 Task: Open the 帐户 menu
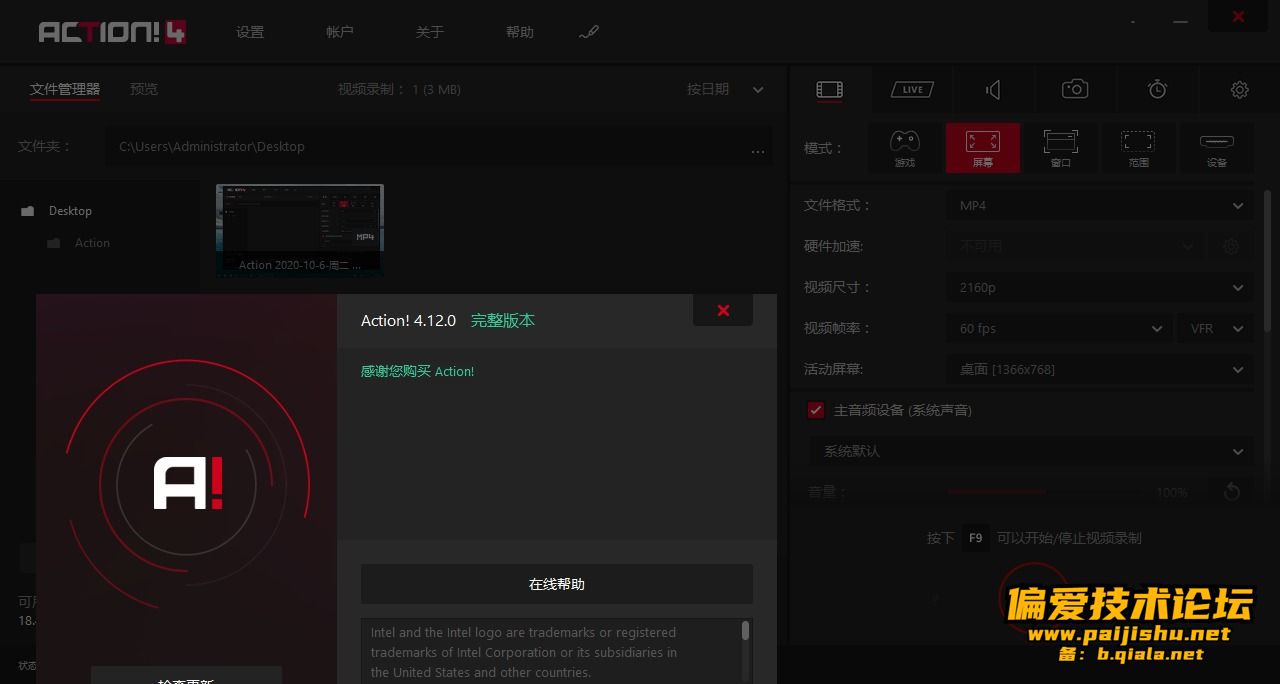tap(340, 32)
